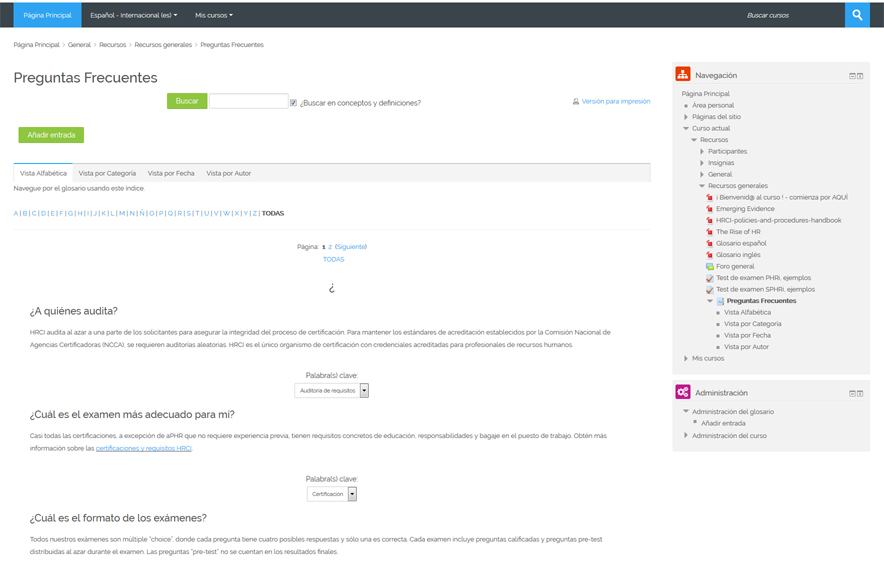The width and height of the screenshot is (884, 561).
Task: Open the HRCI-policies-and-procedures-handbook PDF icon
Action: tap(709, 220)
